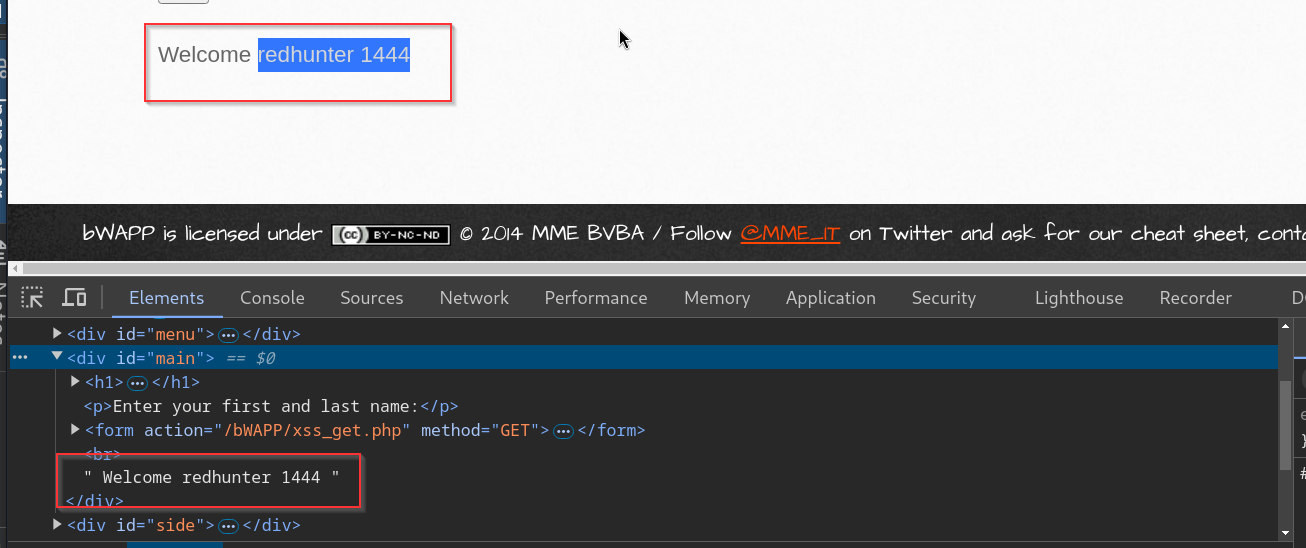Expand the form xss_get.php node
Image resolution: width=1306 pixels, height=548 pixels.
[75, 430]
